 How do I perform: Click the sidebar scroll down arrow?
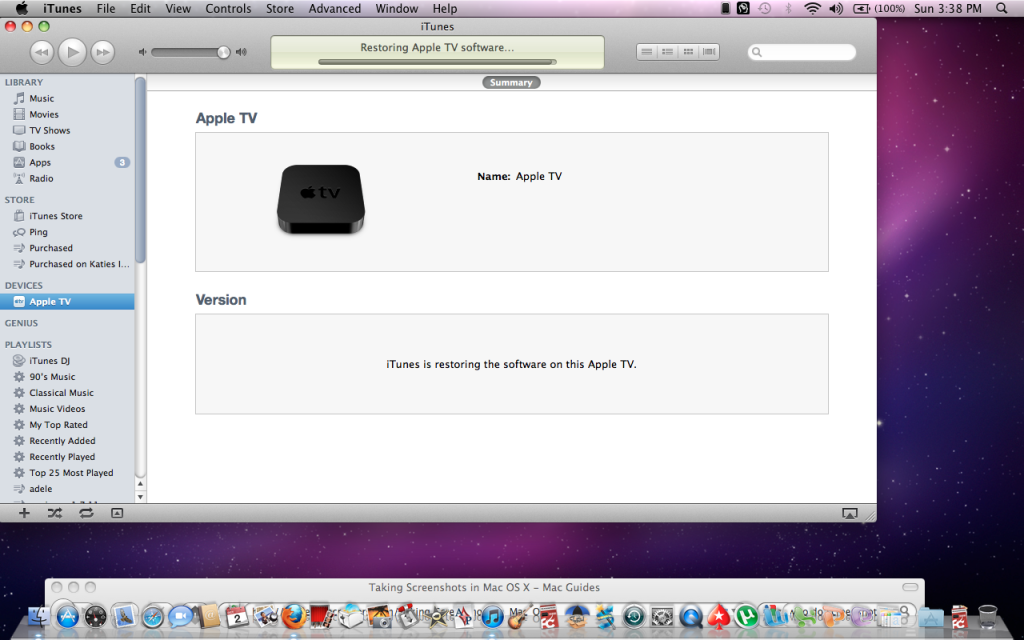pyautogui.click(x=140, y=496)
